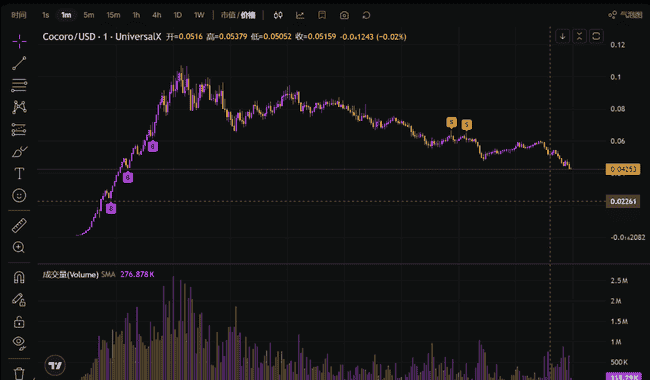Open the emoji icons tool
The height and width of the screenshot is (380, 650).
tap(19, 195)
